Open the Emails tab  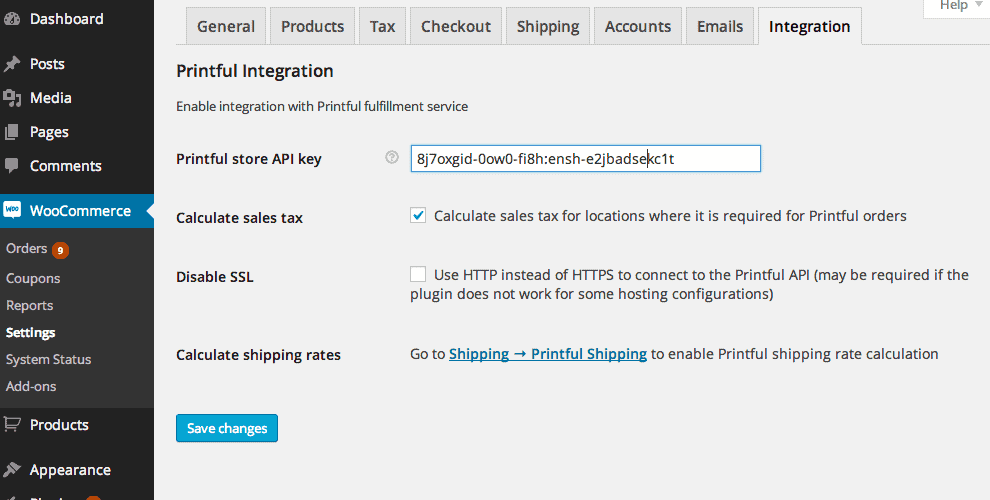(720, 27)
